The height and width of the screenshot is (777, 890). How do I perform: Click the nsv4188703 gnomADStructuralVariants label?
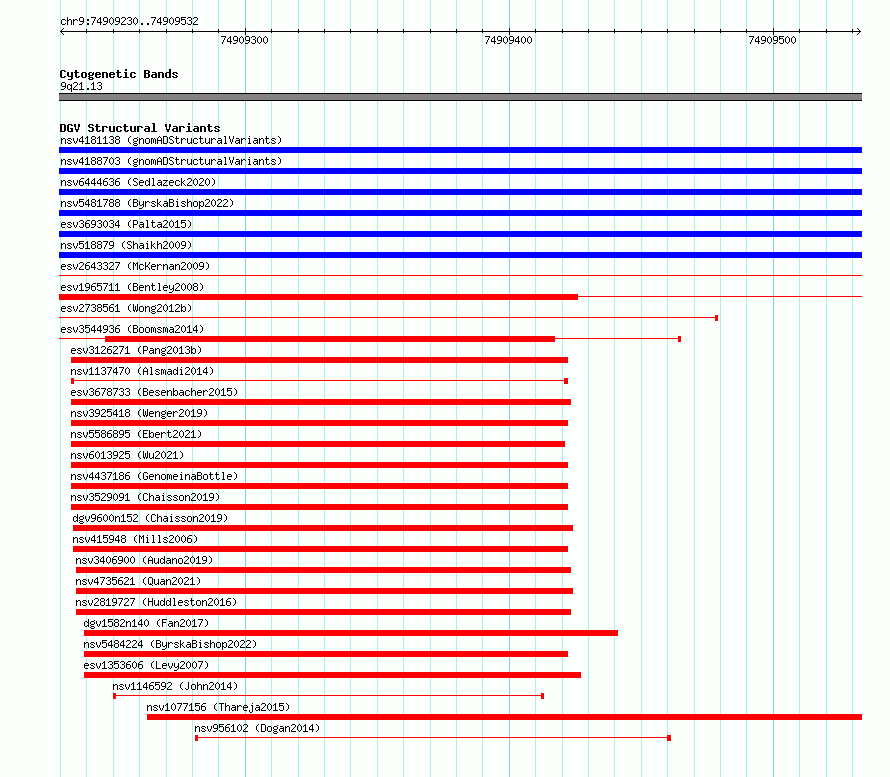tap(171, 161)
